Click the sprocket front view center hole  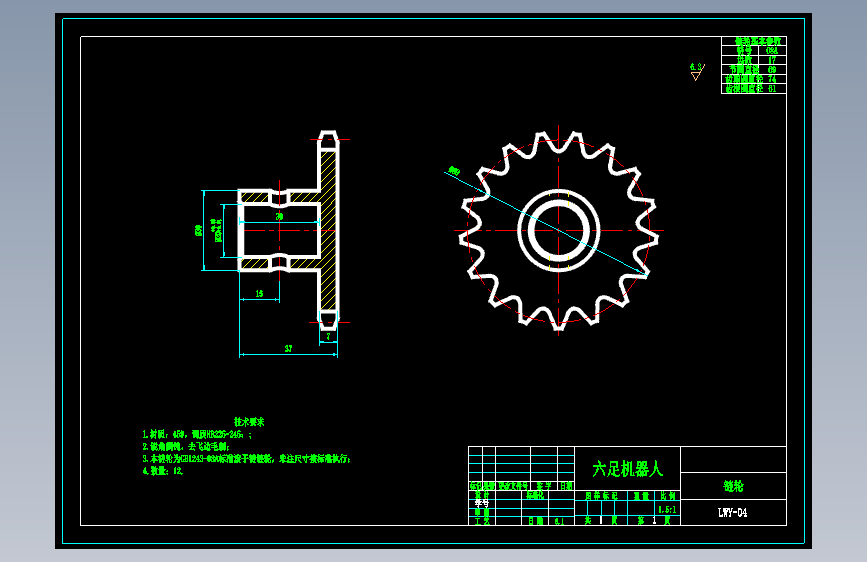(x=558, y=230)
